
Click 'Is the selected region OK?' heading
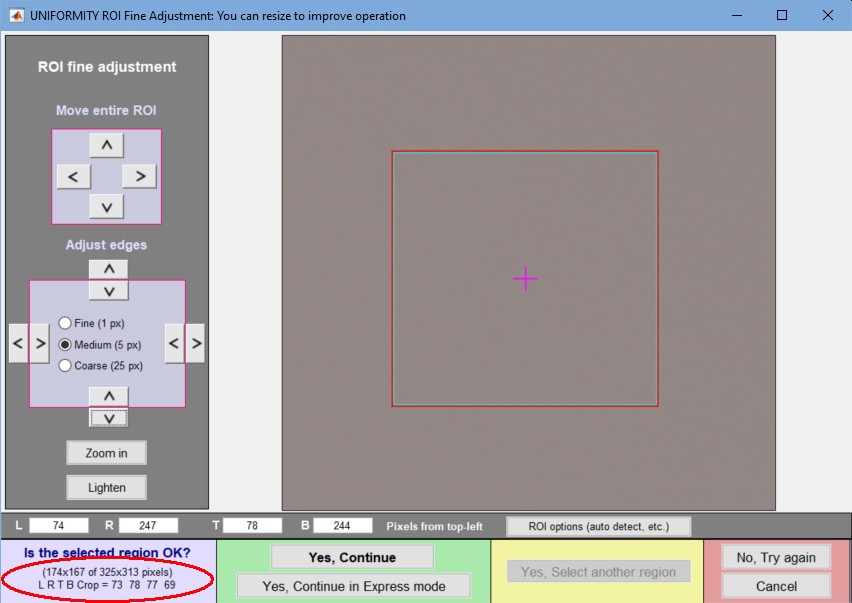tap(107, 553)
